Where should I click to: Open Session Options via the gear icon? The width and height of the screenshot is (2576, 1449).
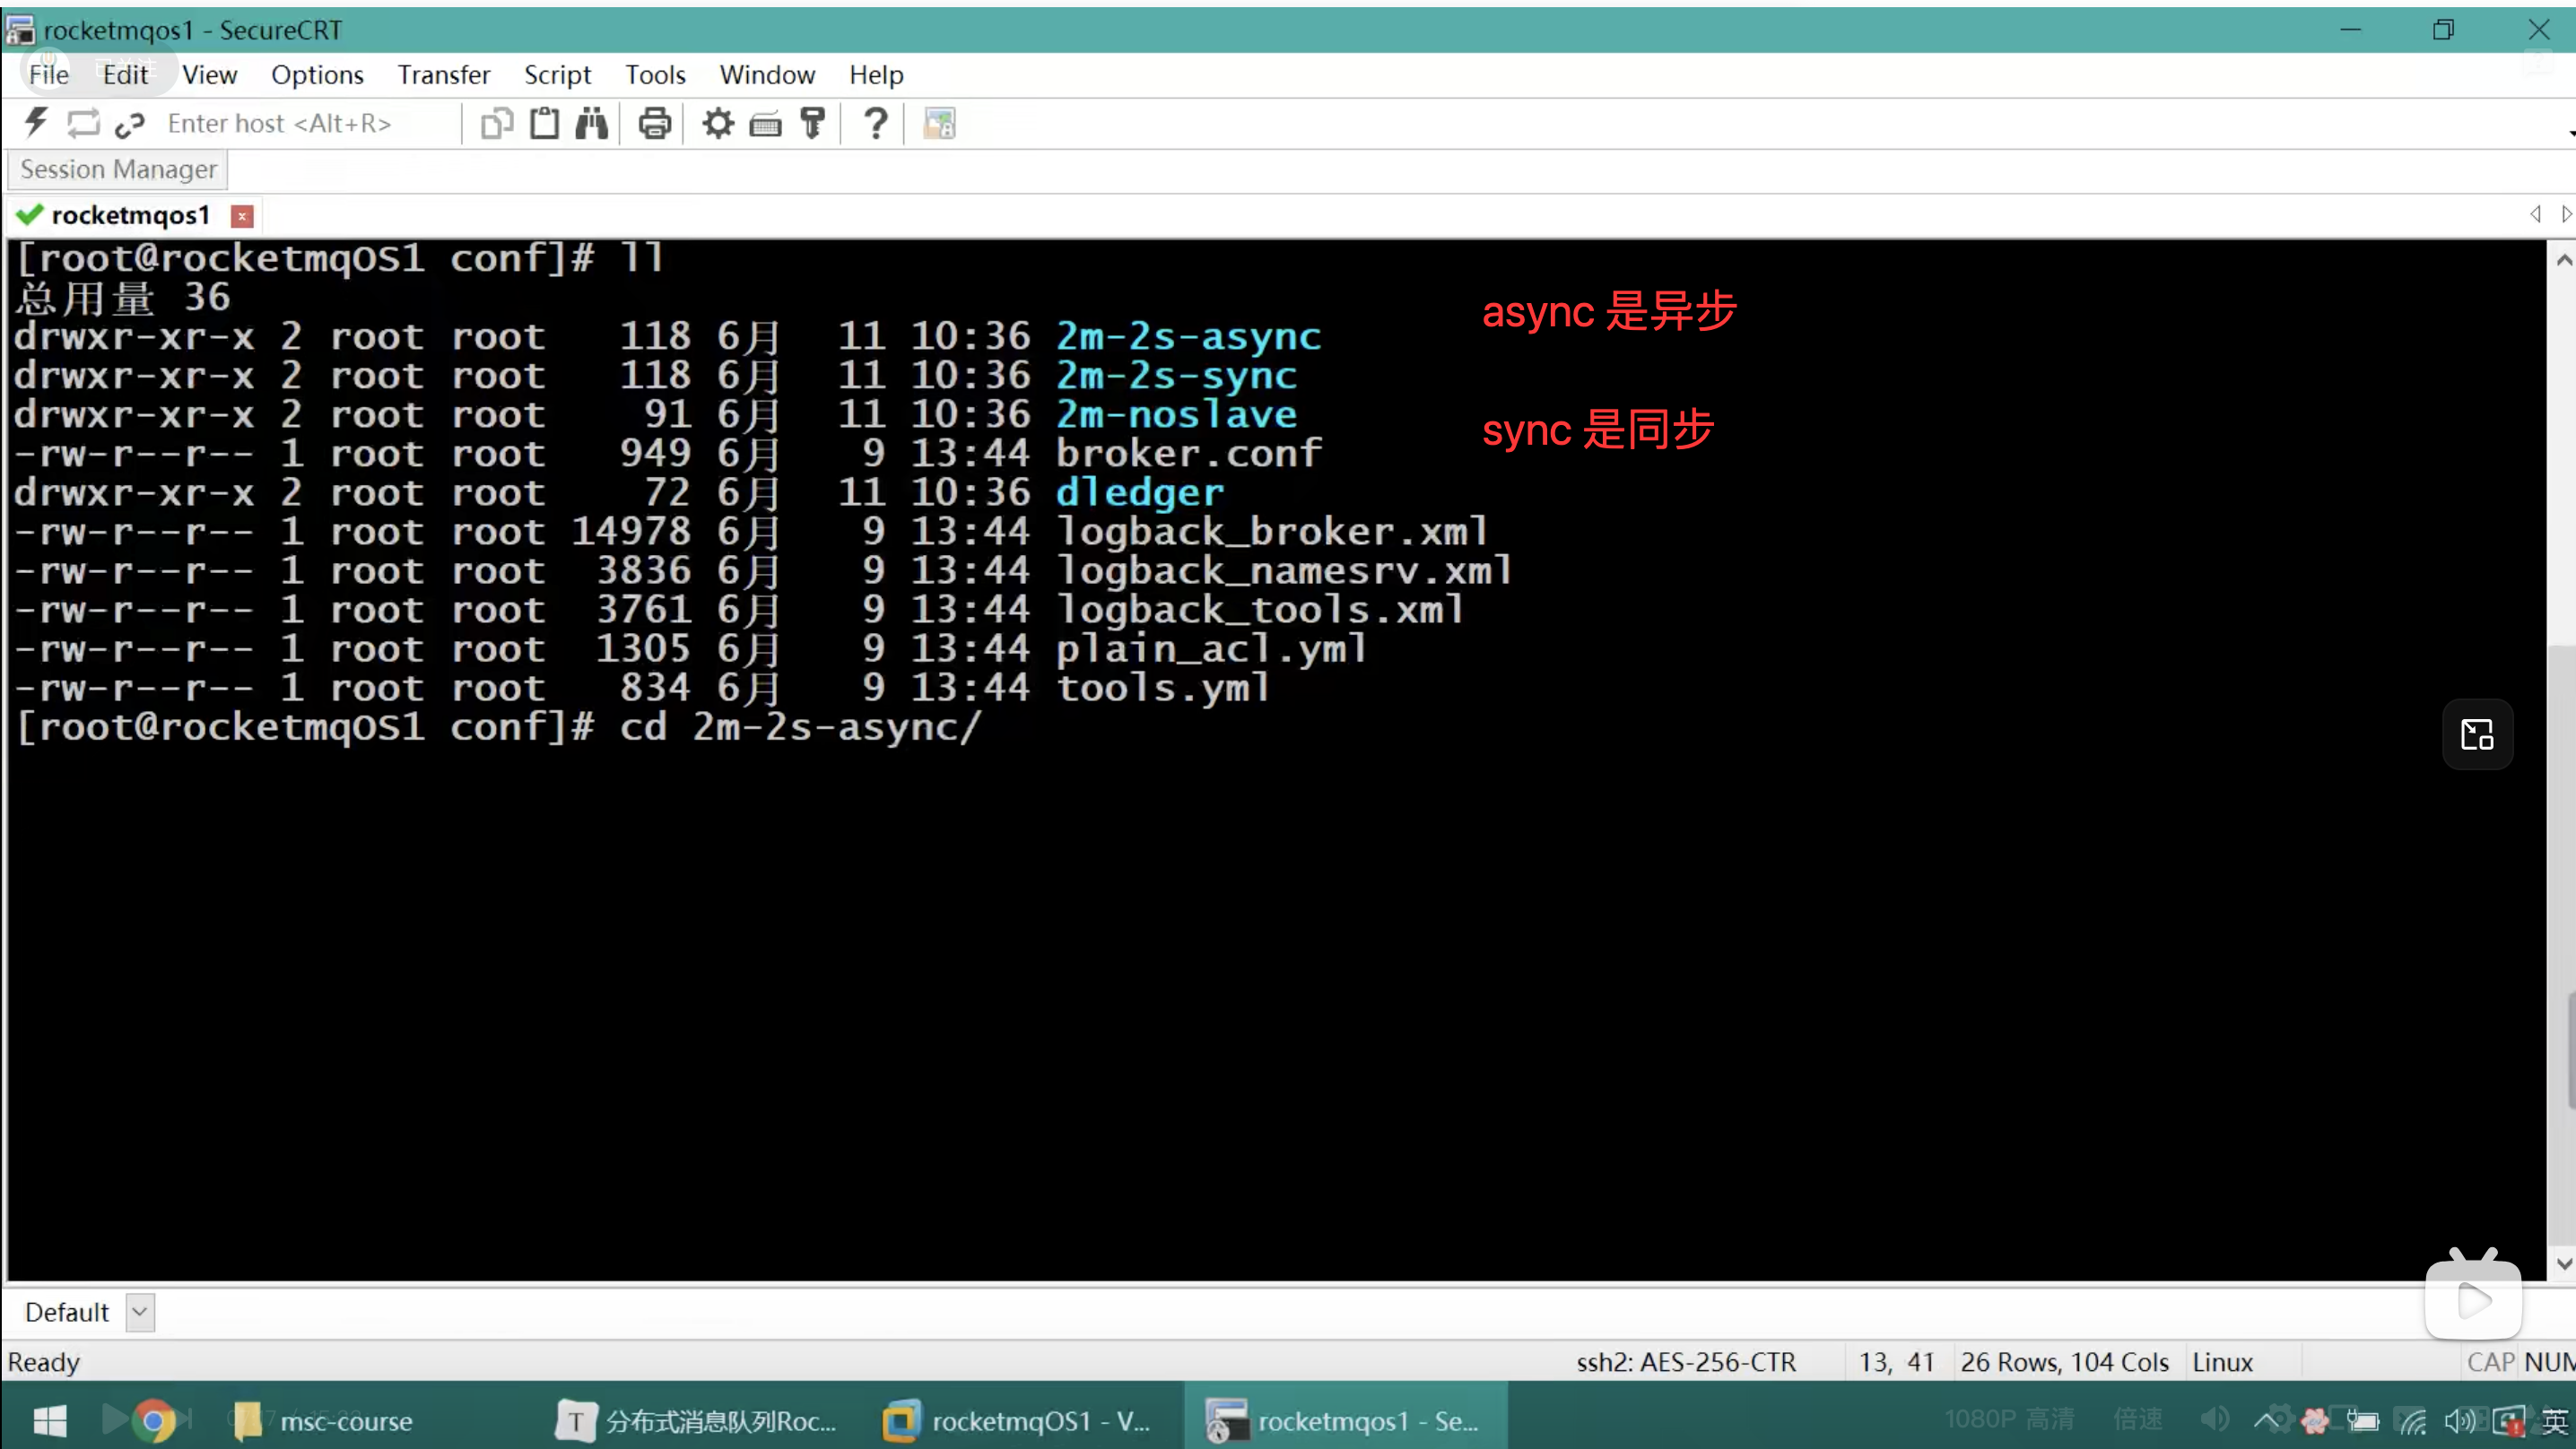click(718, 123)
